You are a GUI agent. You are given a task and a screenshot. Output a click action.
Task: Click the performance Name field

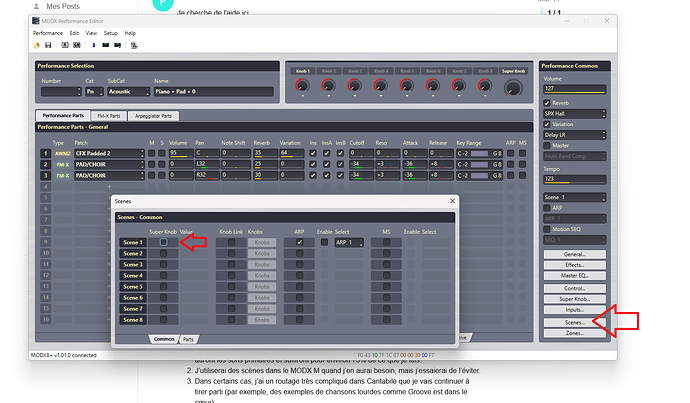tap(211, 92)
